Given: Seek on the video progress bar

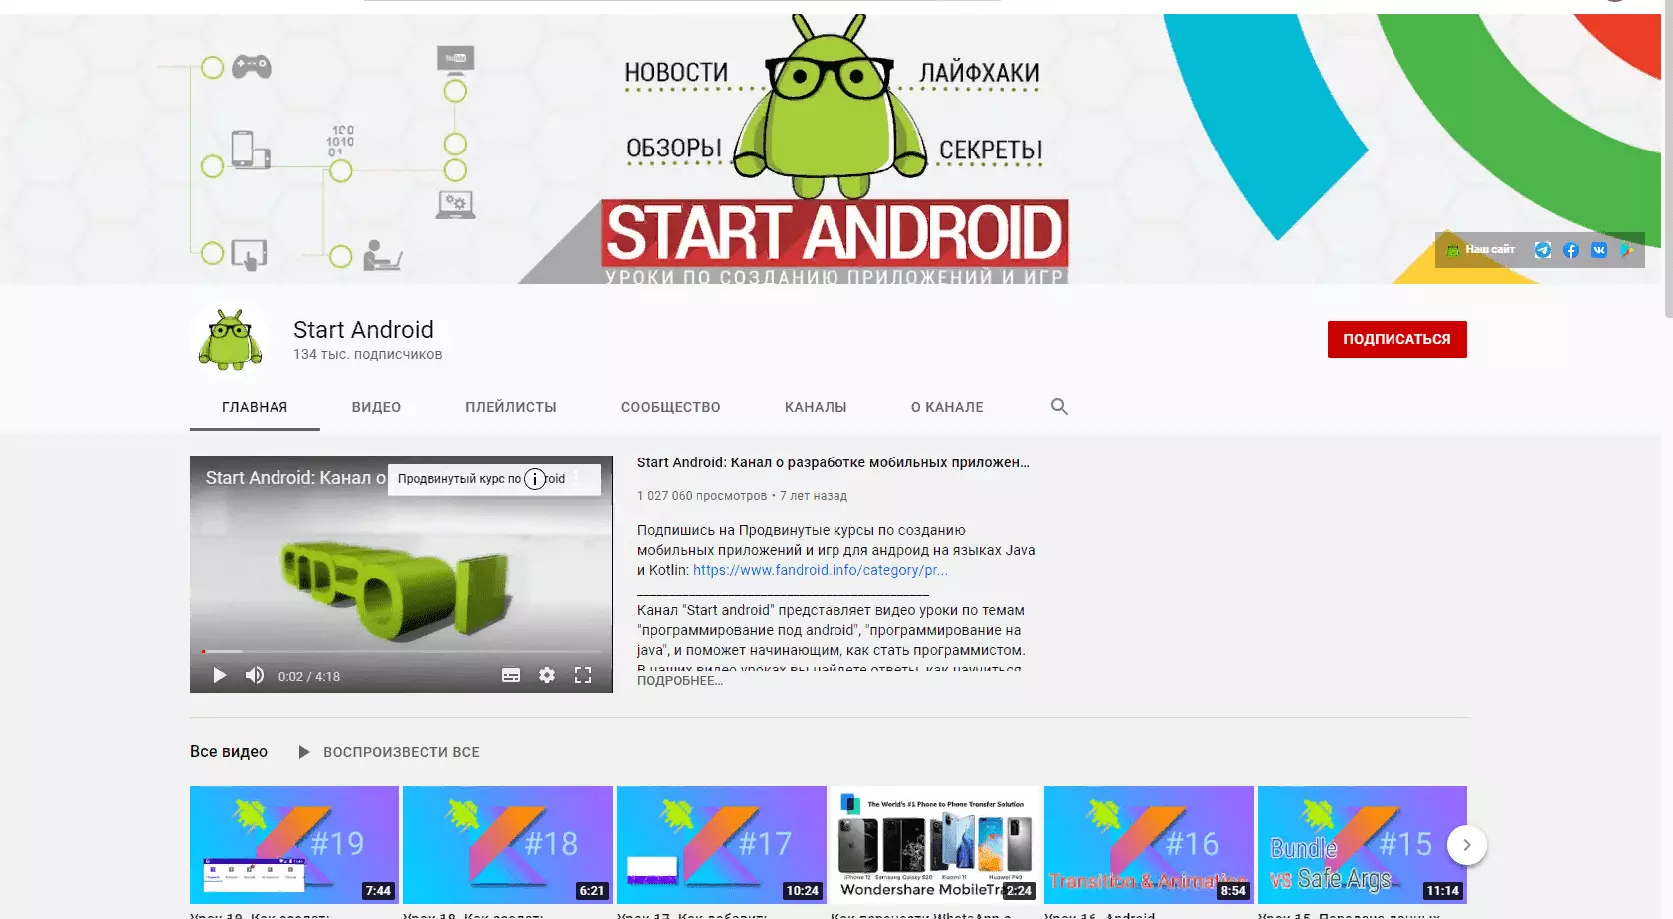Looking at the screenshot, I should (400, 652).
